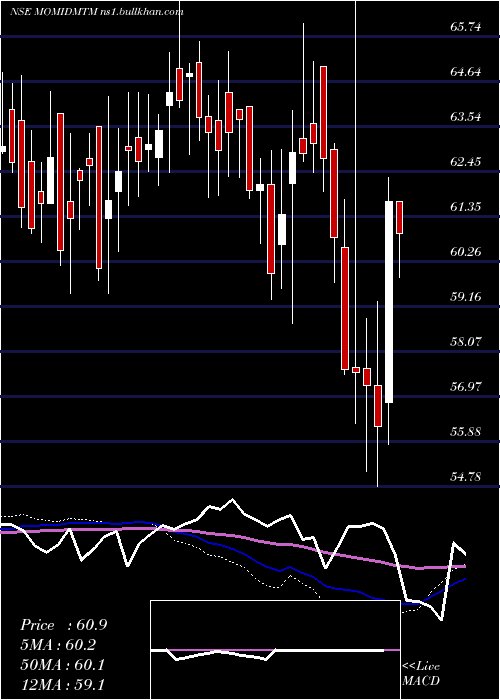
Task: Click the 54.78 price axis label
Action: coord(466,476)
